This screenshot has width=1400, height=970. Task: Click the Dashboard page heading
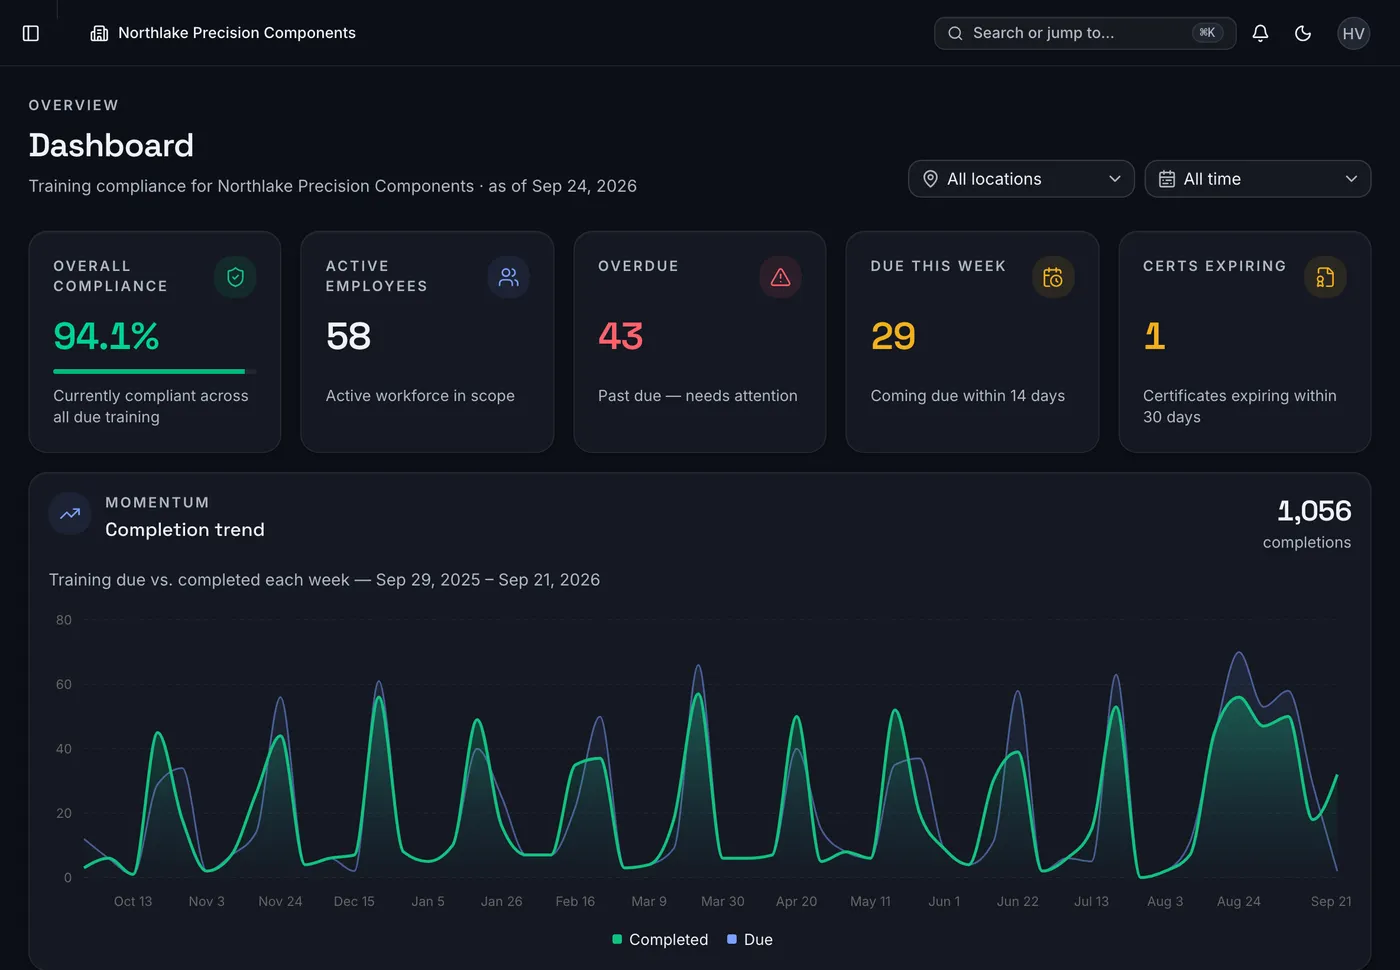111,145
